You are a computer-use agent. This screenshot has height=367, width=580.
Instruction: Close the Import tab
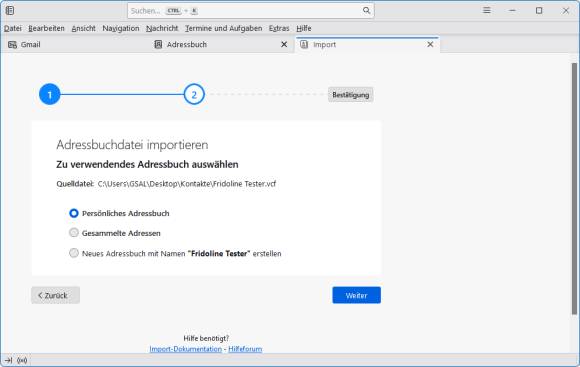click(x=430, y=44)
